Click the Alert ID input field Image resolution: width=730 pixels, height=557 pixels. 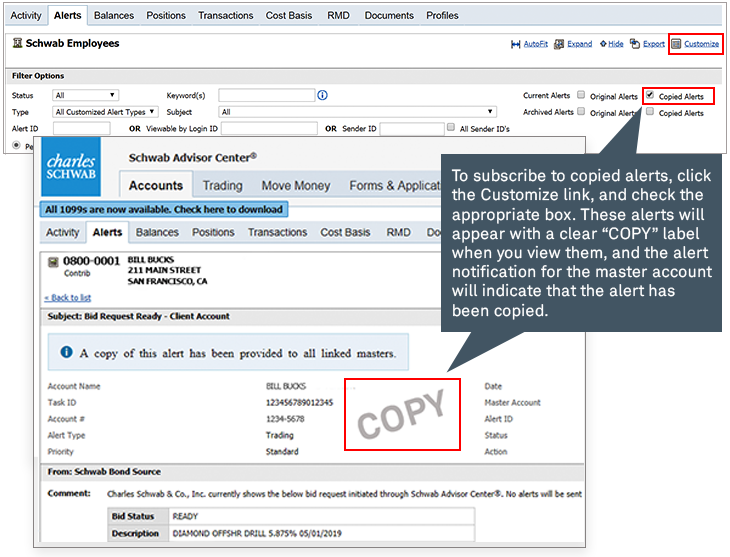point(81,128)
